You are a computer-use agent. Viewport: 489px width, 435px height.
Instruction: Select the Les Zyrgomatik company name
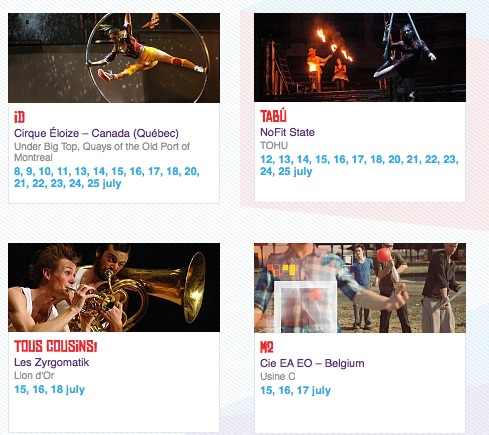click(52, 362)
